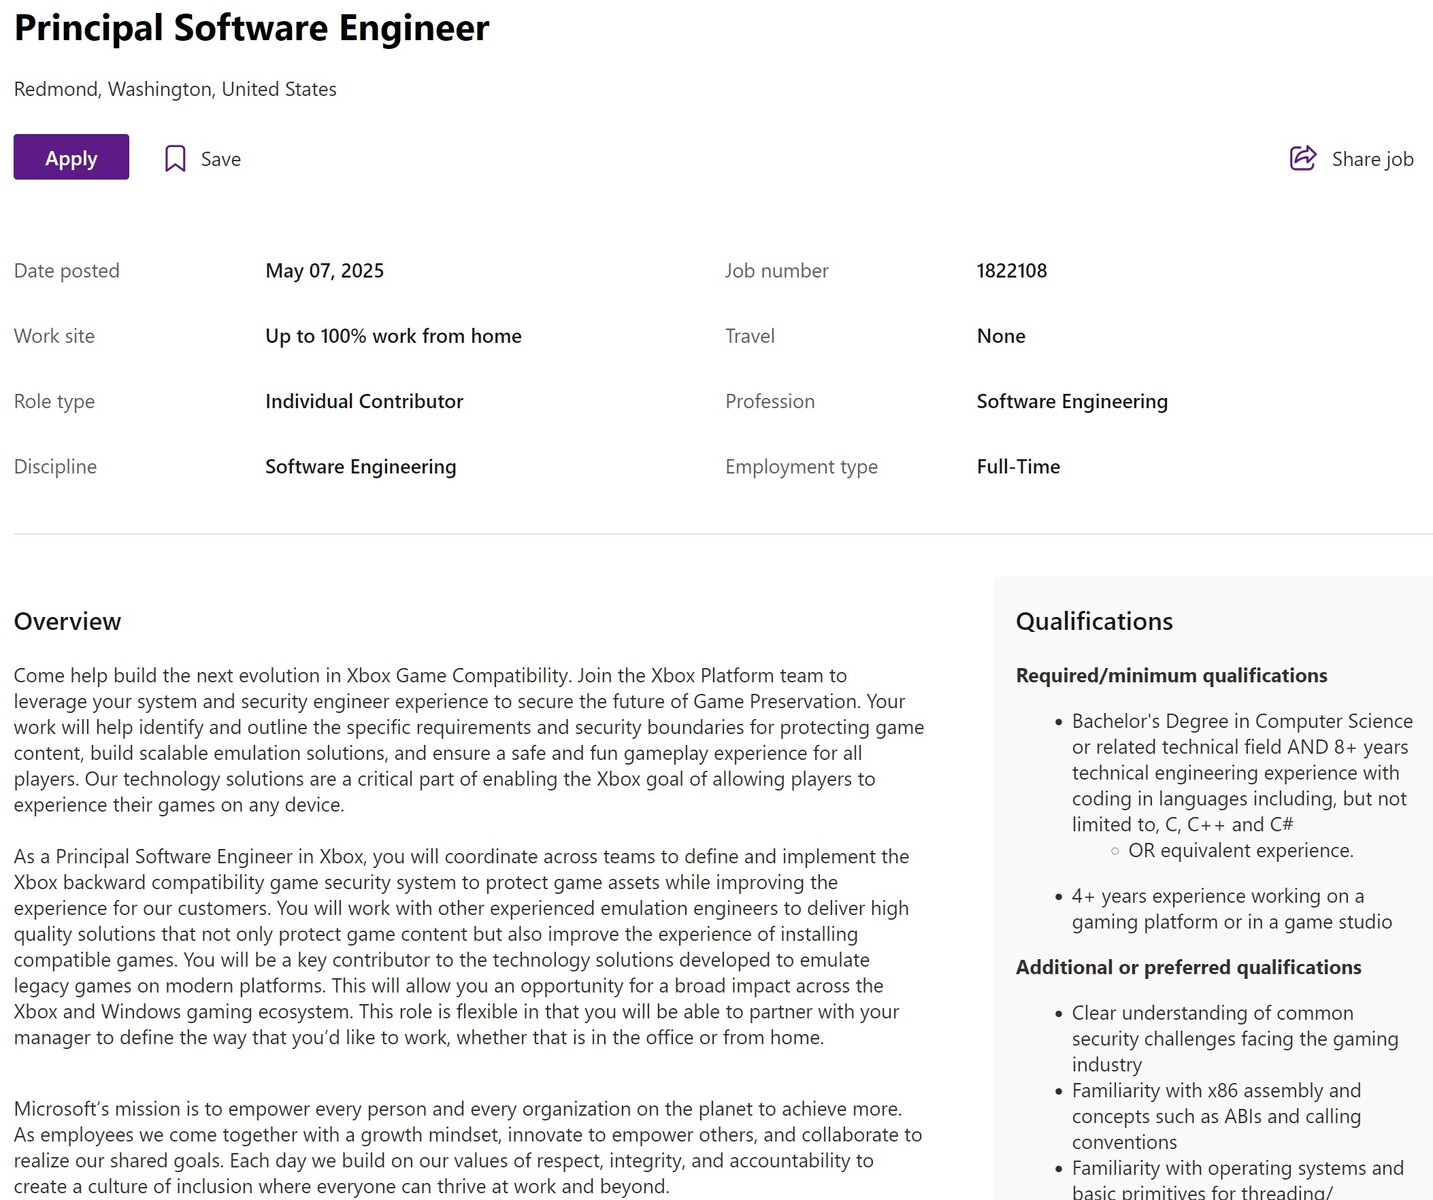Click the '4+ years experience' bullet
The height and width of the screenshot is (1200, 1433).
(x=1232, y=909)
